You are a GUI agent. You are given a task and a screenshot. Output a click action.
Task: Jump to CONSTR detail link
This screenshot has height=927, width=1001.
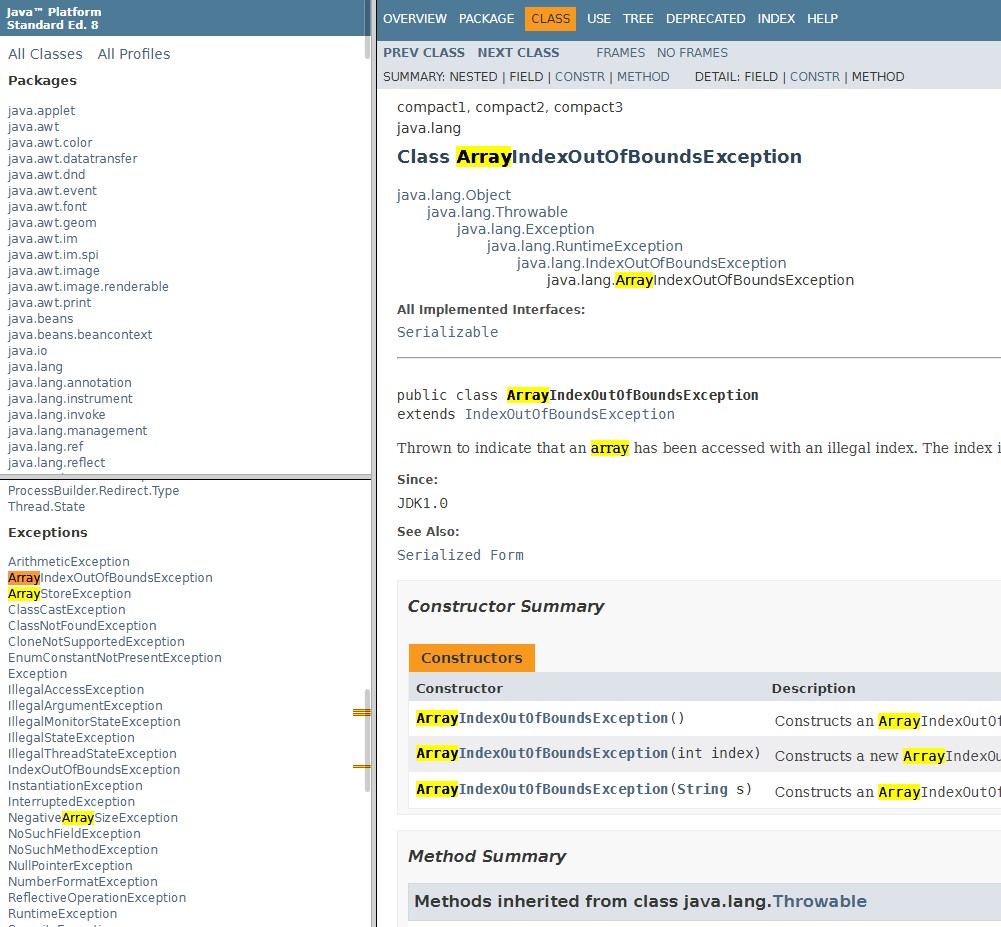(x=815, y=77)
